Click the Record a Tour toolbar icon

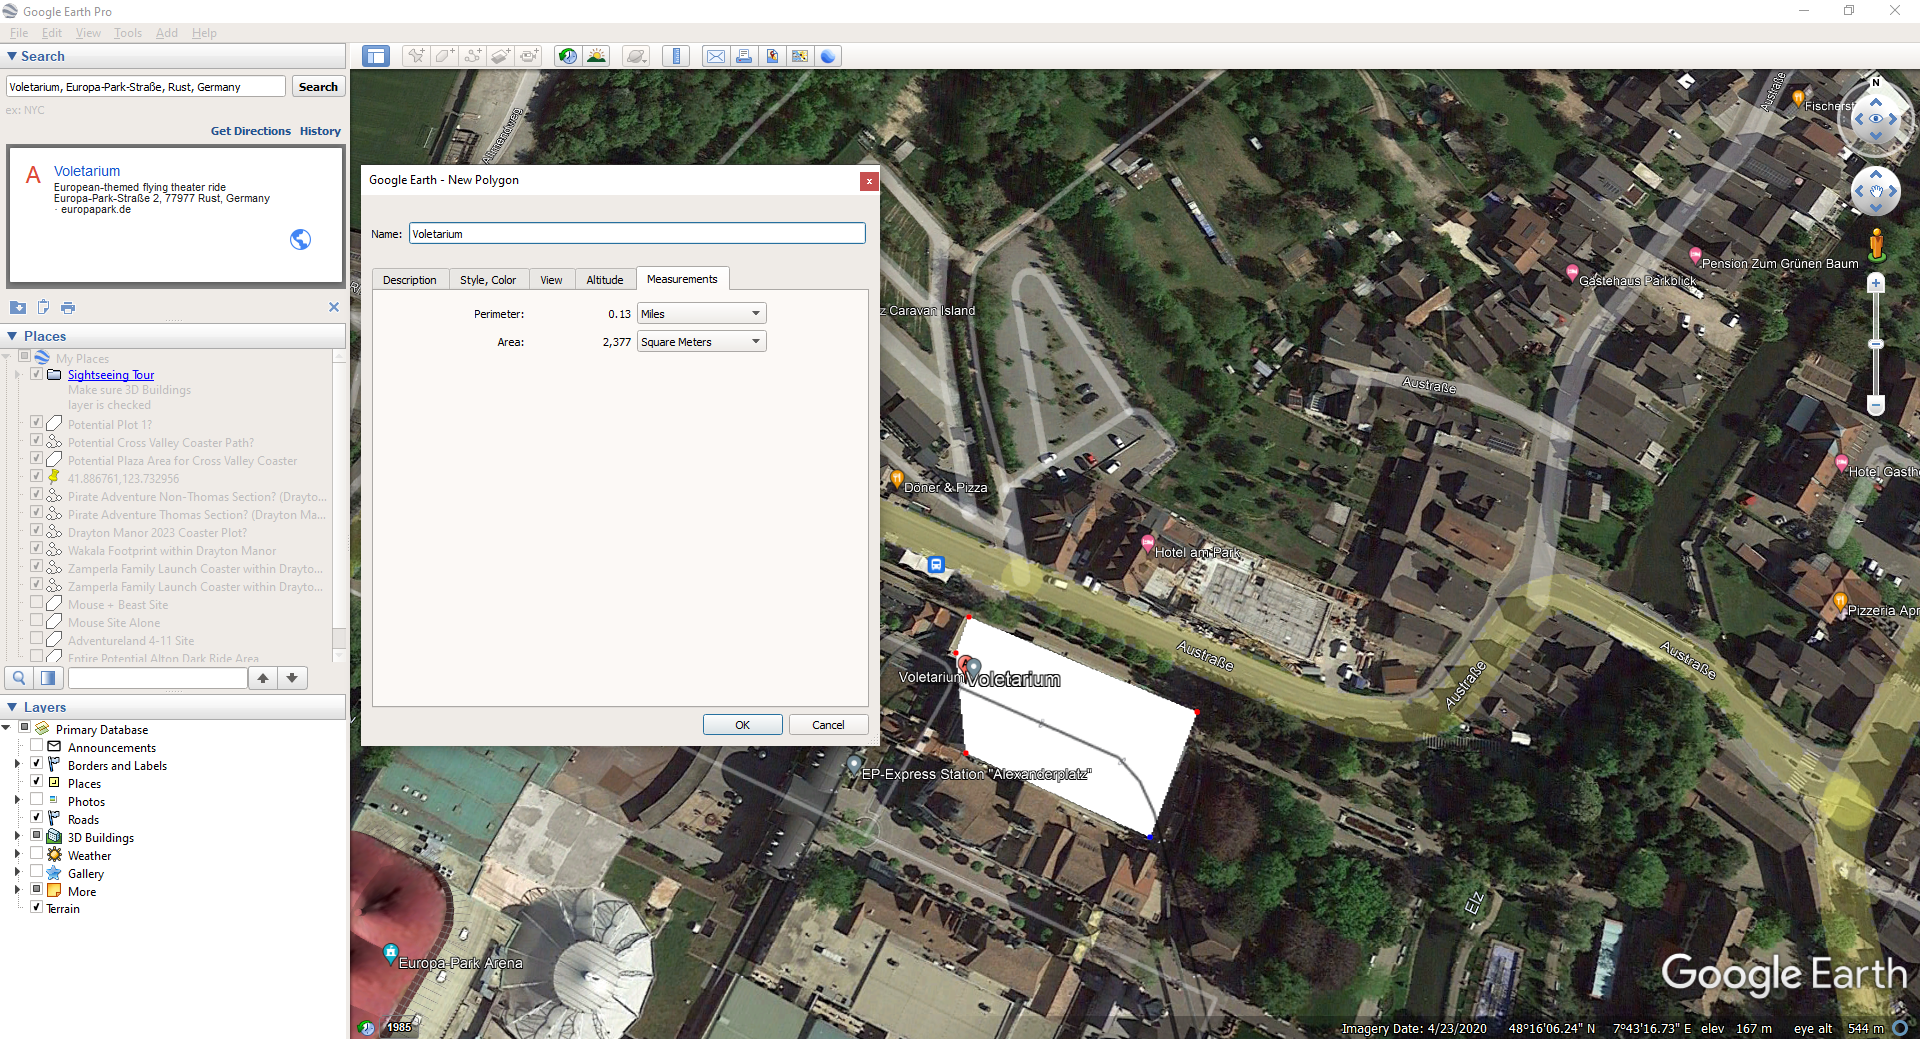(x=529, y=56)
